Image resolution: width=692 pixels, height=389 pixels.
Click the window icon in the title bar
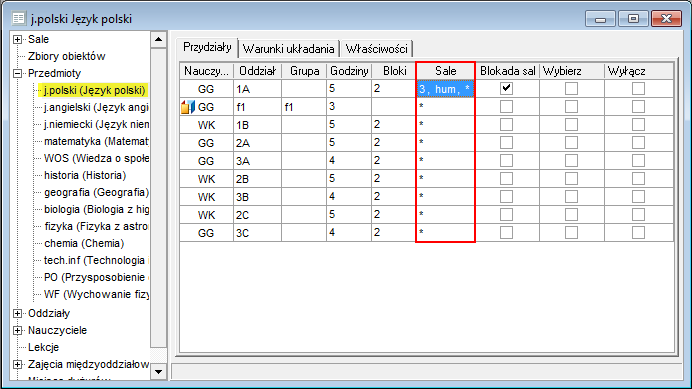(19, 19)
